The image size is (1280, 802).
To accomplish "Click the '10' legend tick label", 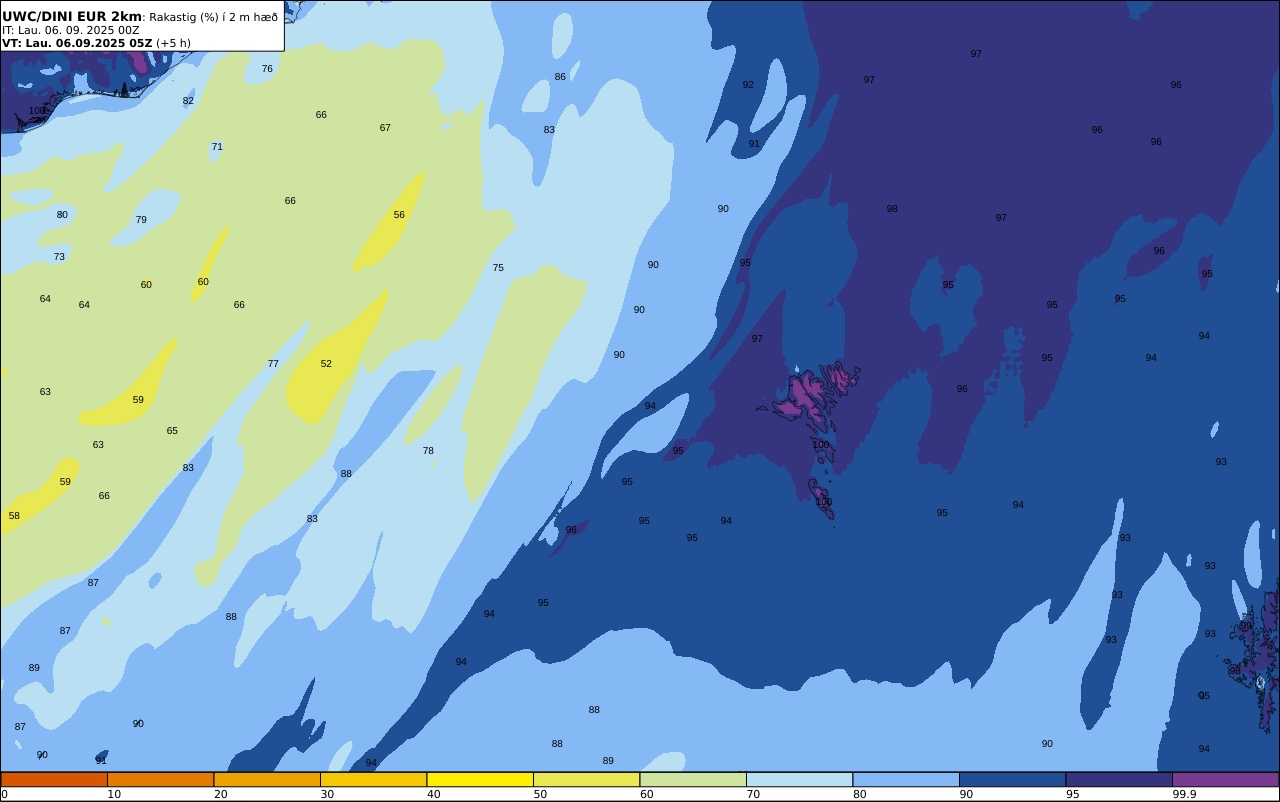I will click(114, 794).
